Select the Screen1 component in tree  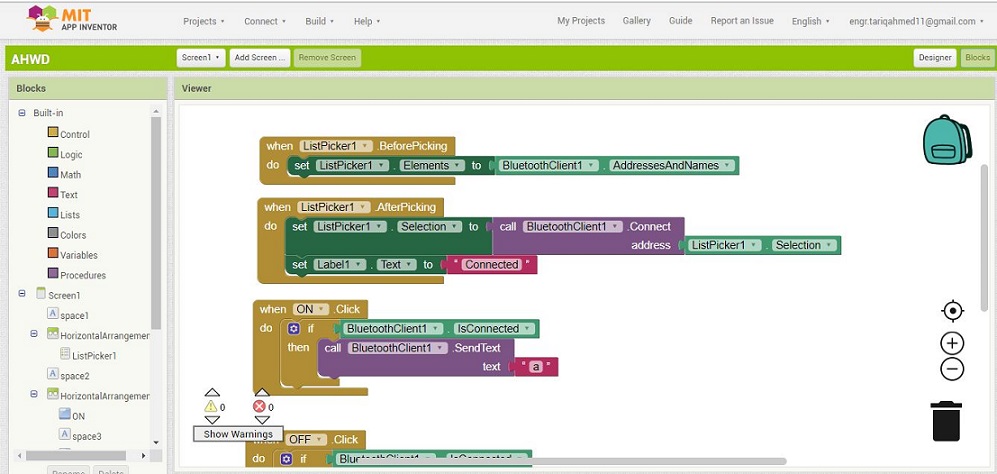click(58, 295)
